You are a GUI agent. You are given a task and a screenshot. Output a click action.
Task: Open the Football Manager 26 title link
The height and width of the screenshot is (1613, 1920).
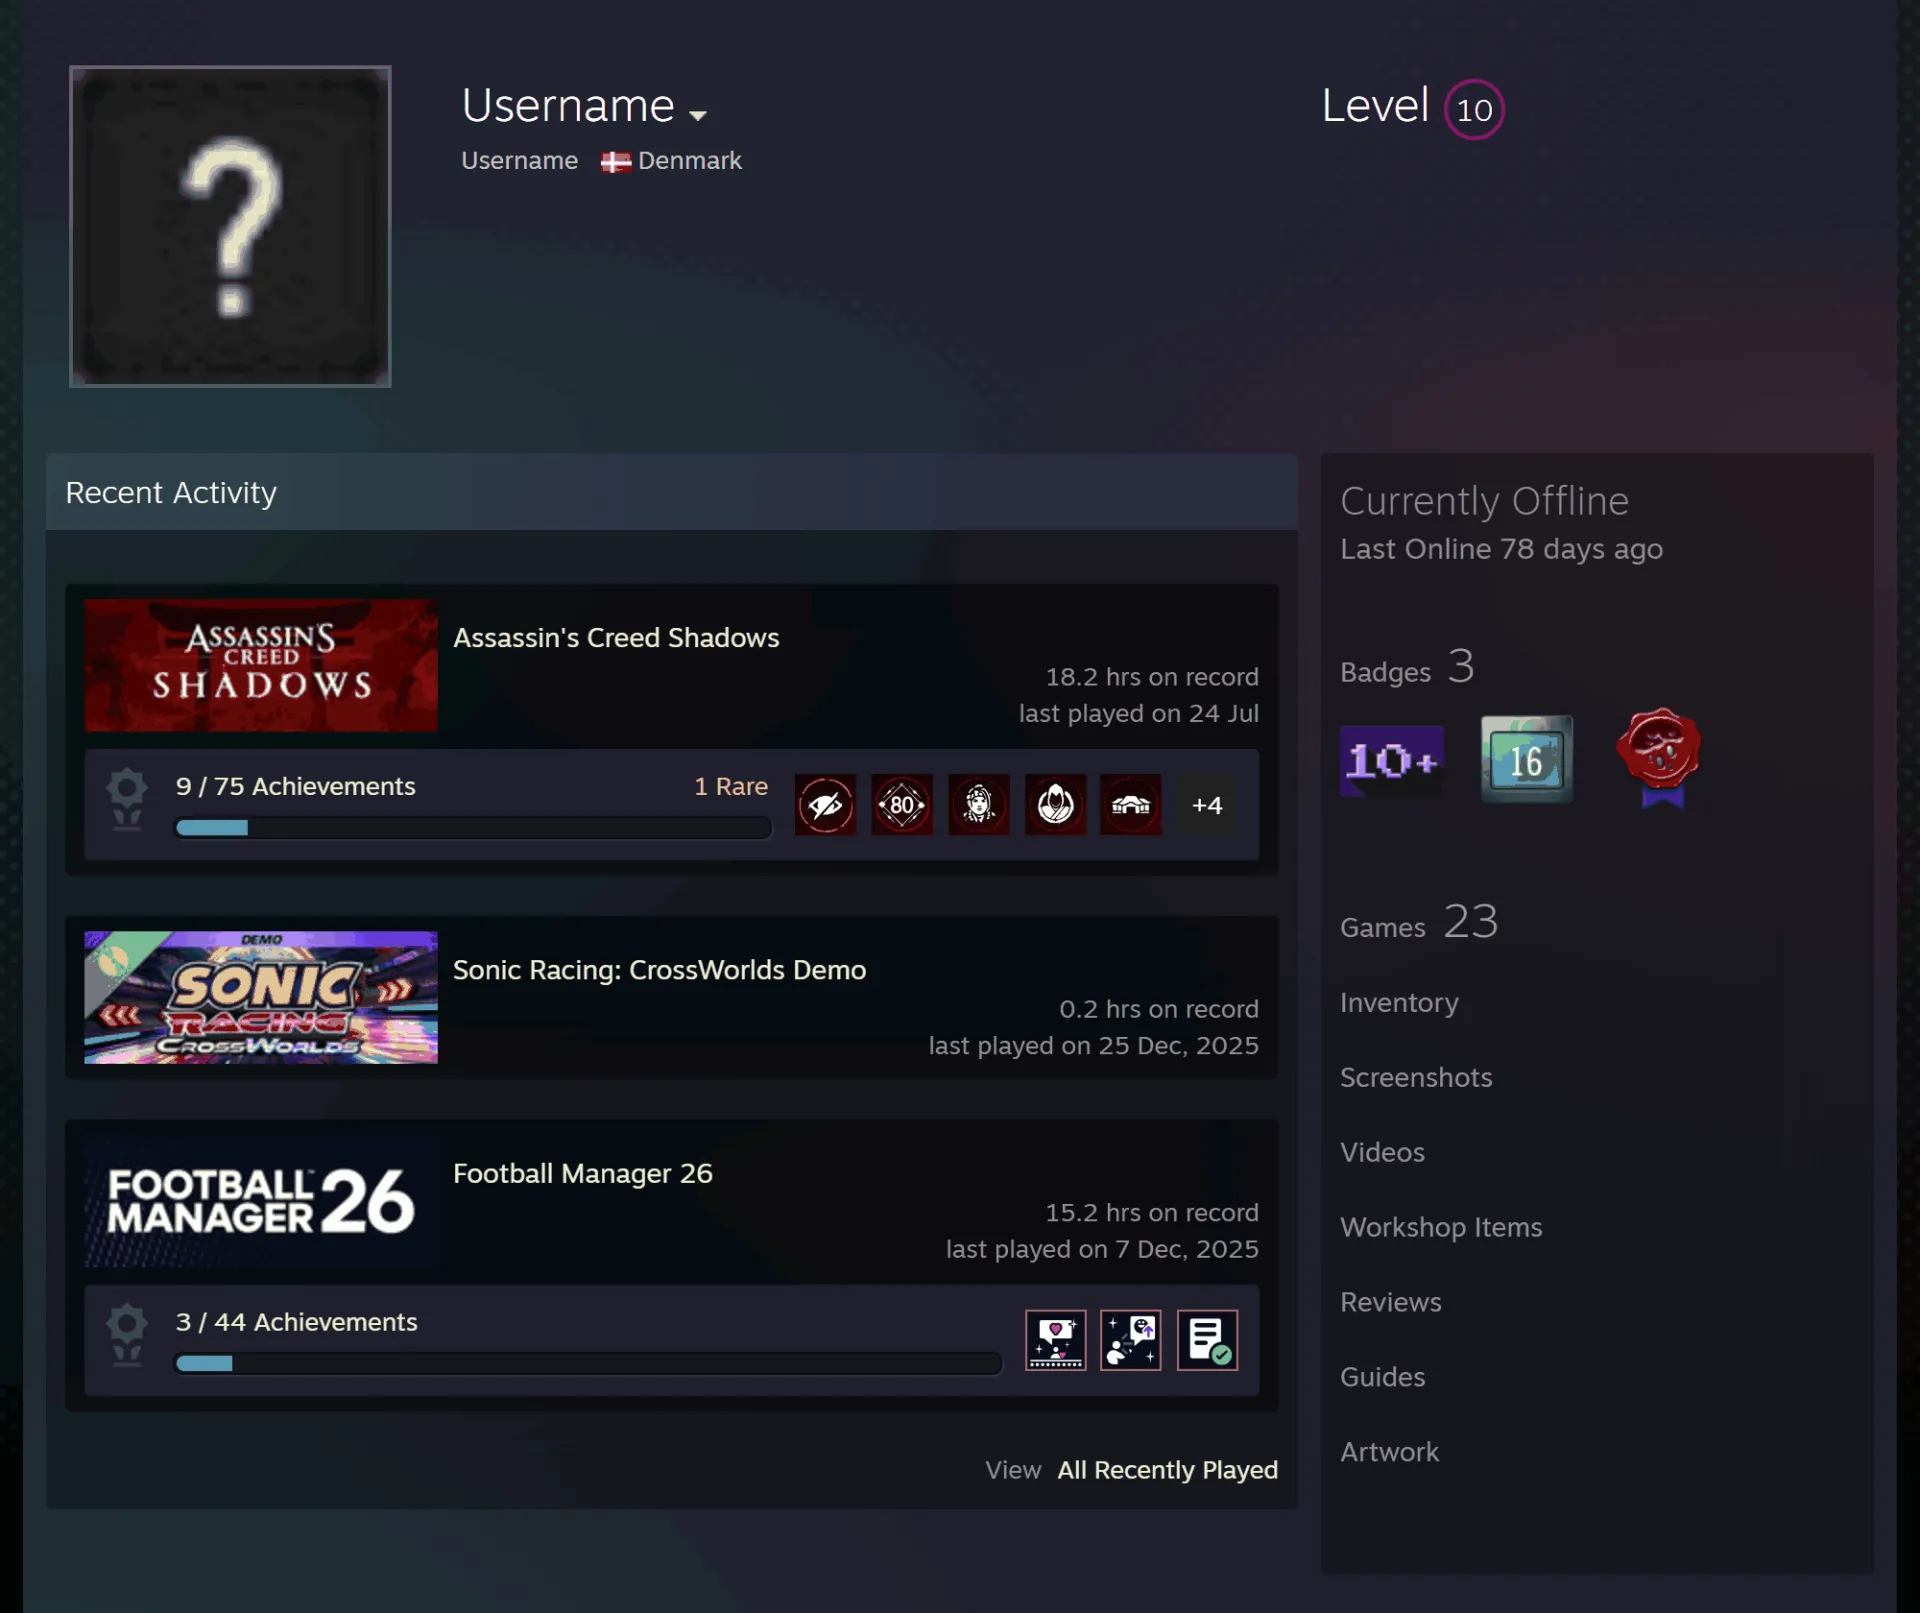pos(583,1173)
